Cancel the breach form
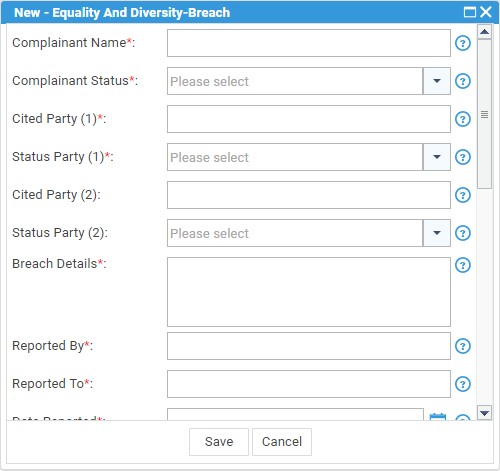500x471 pixels. point(282,442)
